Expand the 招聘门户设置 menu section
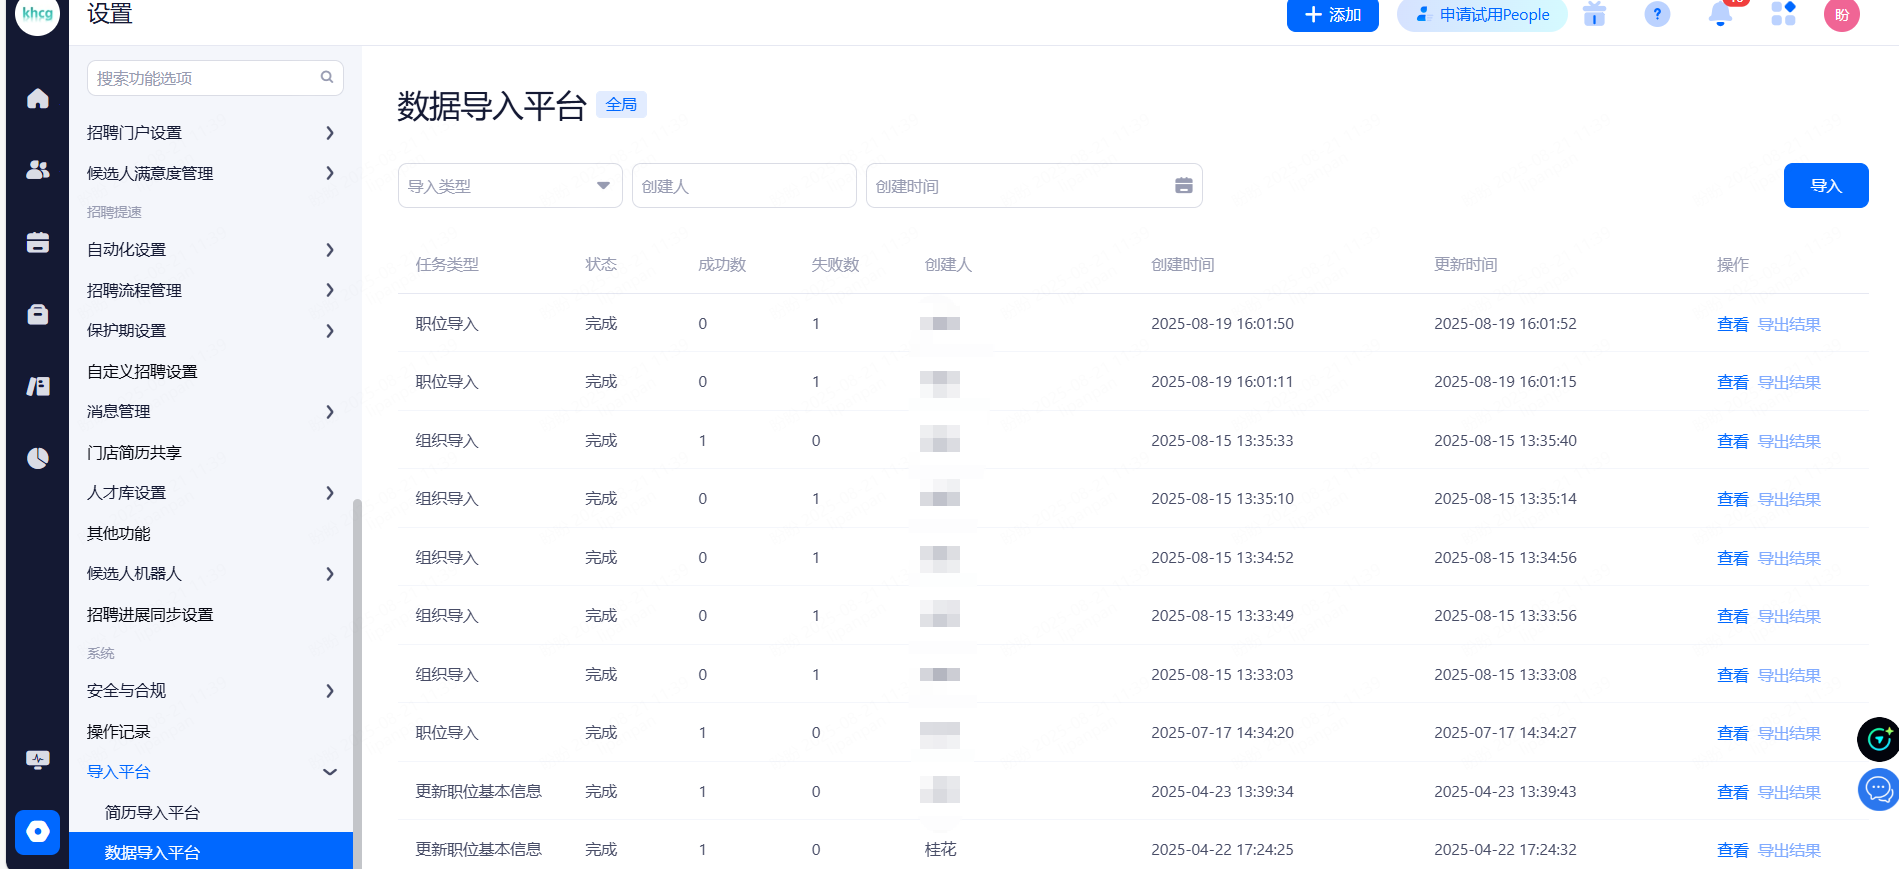 click(x=210, y=133)
